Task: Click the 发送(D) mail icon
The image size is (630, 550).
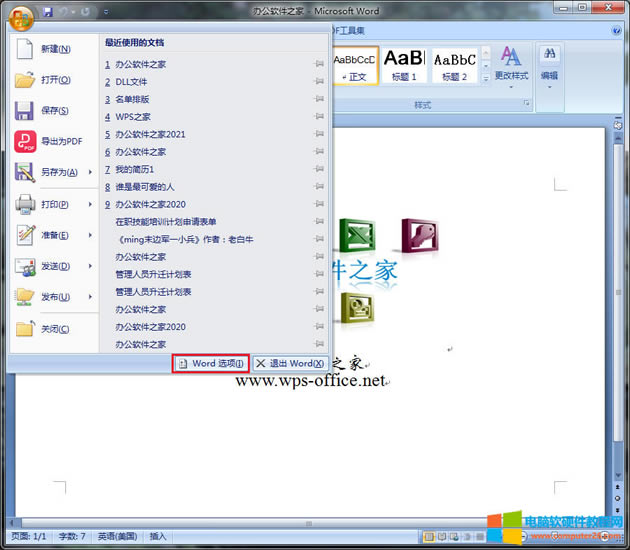Action: click(25, 266)
